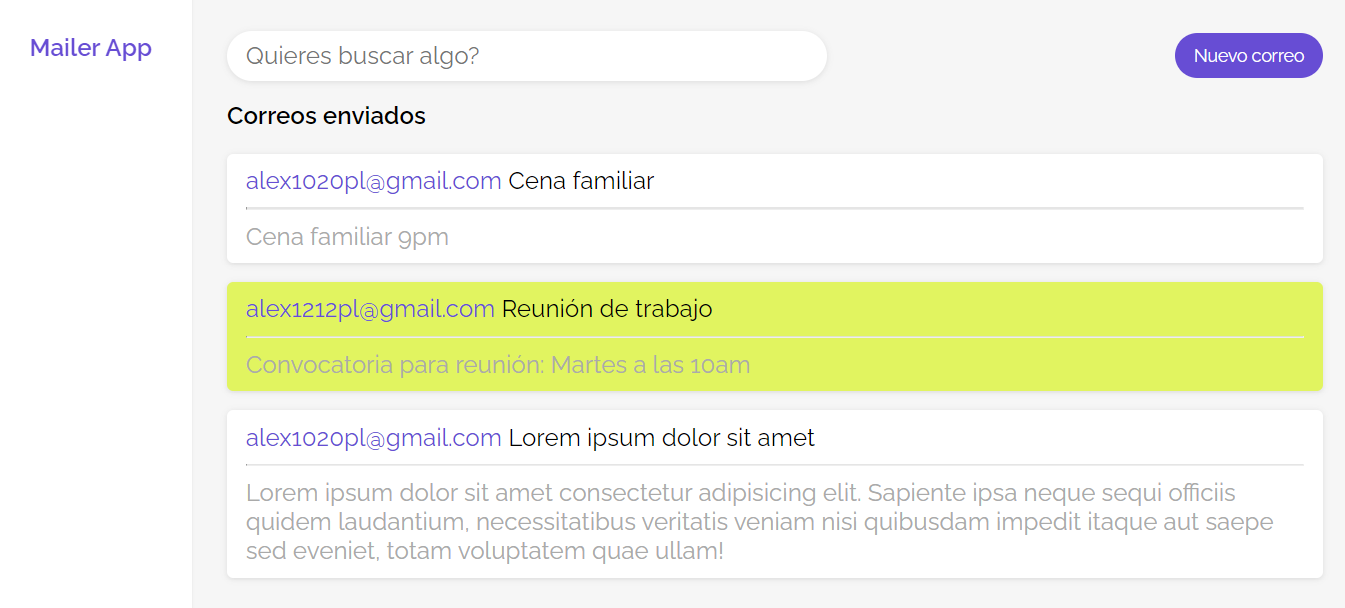1345x608 pixels.
Task: Select the alex1020pl@gmail.com address in Cena familiar
Action: (374, 181)
